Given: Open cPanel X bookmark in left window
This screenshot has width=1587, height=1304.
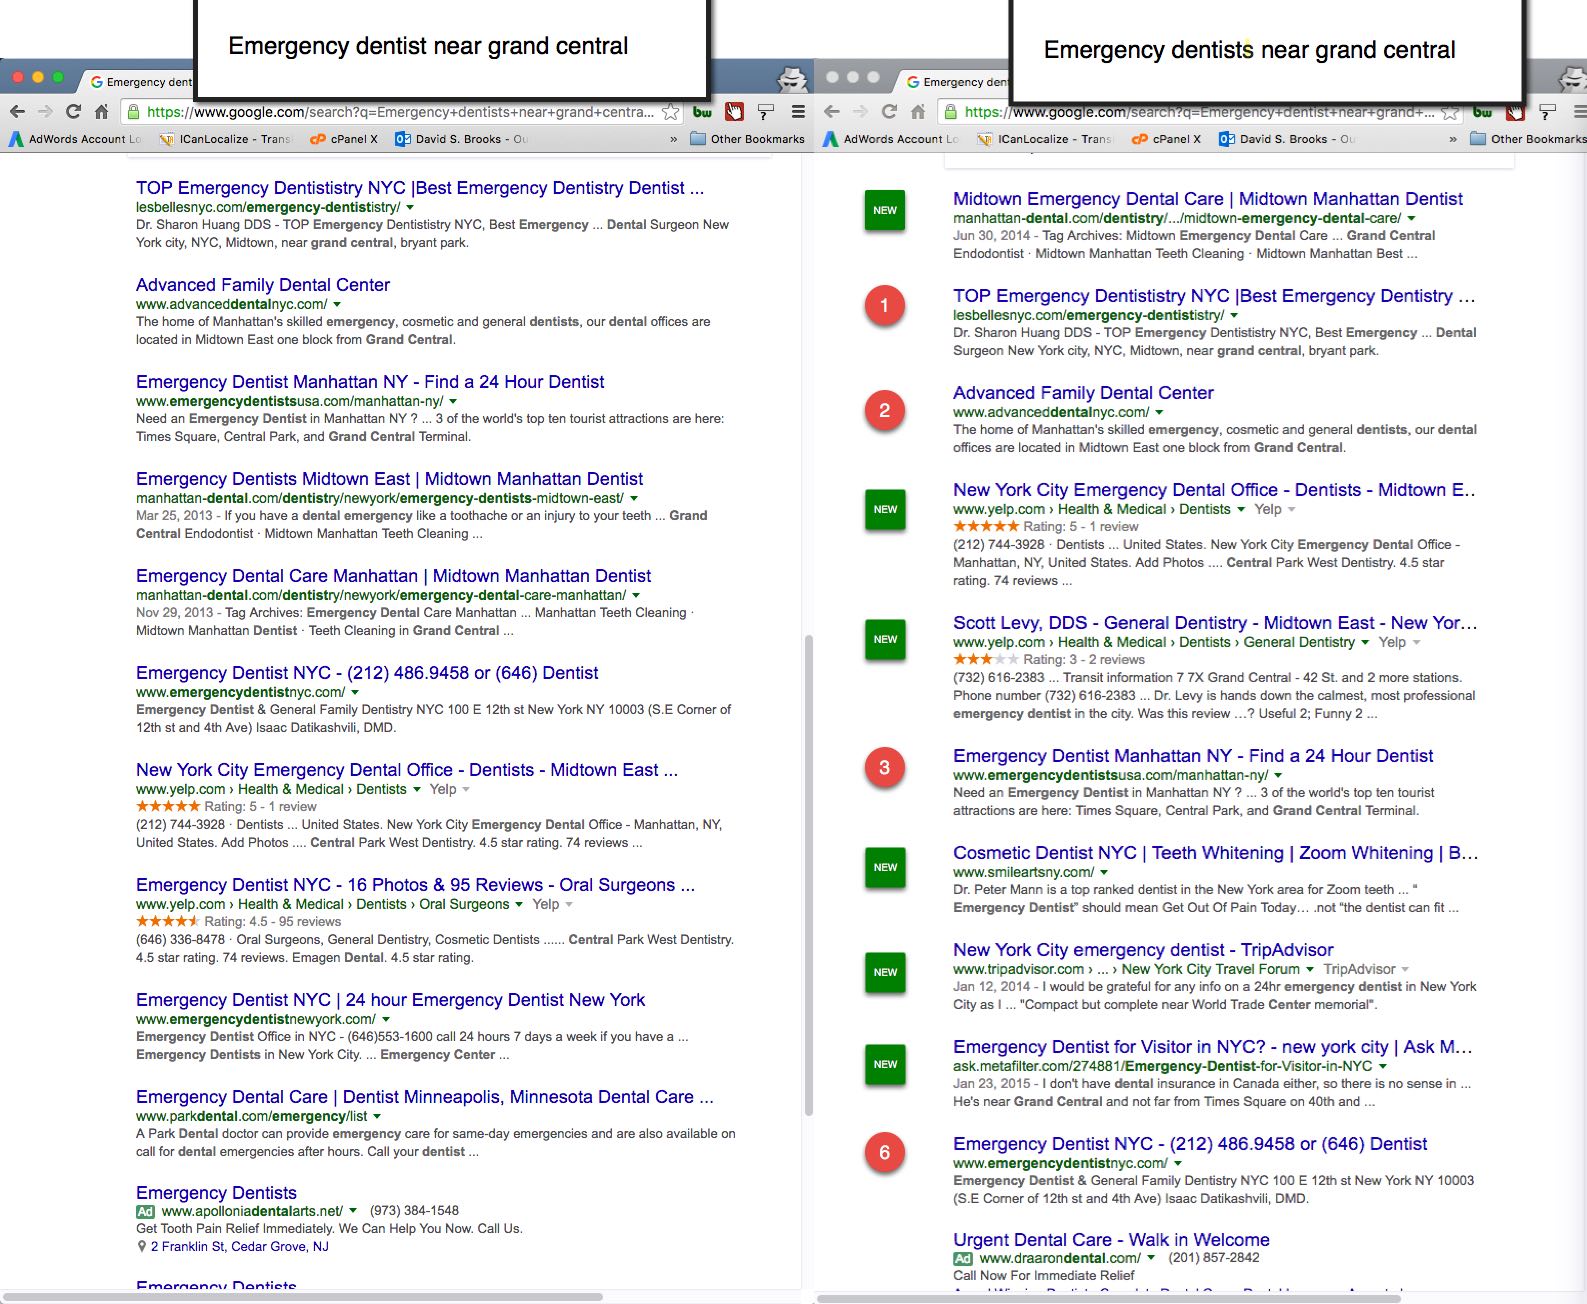Looking at the screenshot, I should click(x=344, y=139).
